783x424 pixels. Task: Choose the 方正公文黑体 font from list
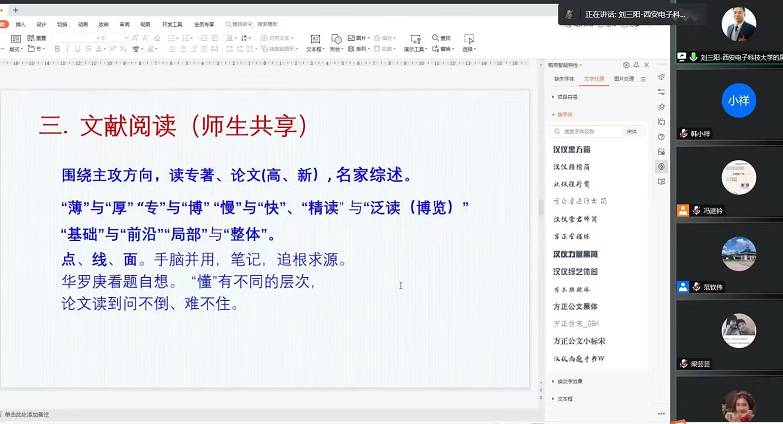tap(575, 306)
